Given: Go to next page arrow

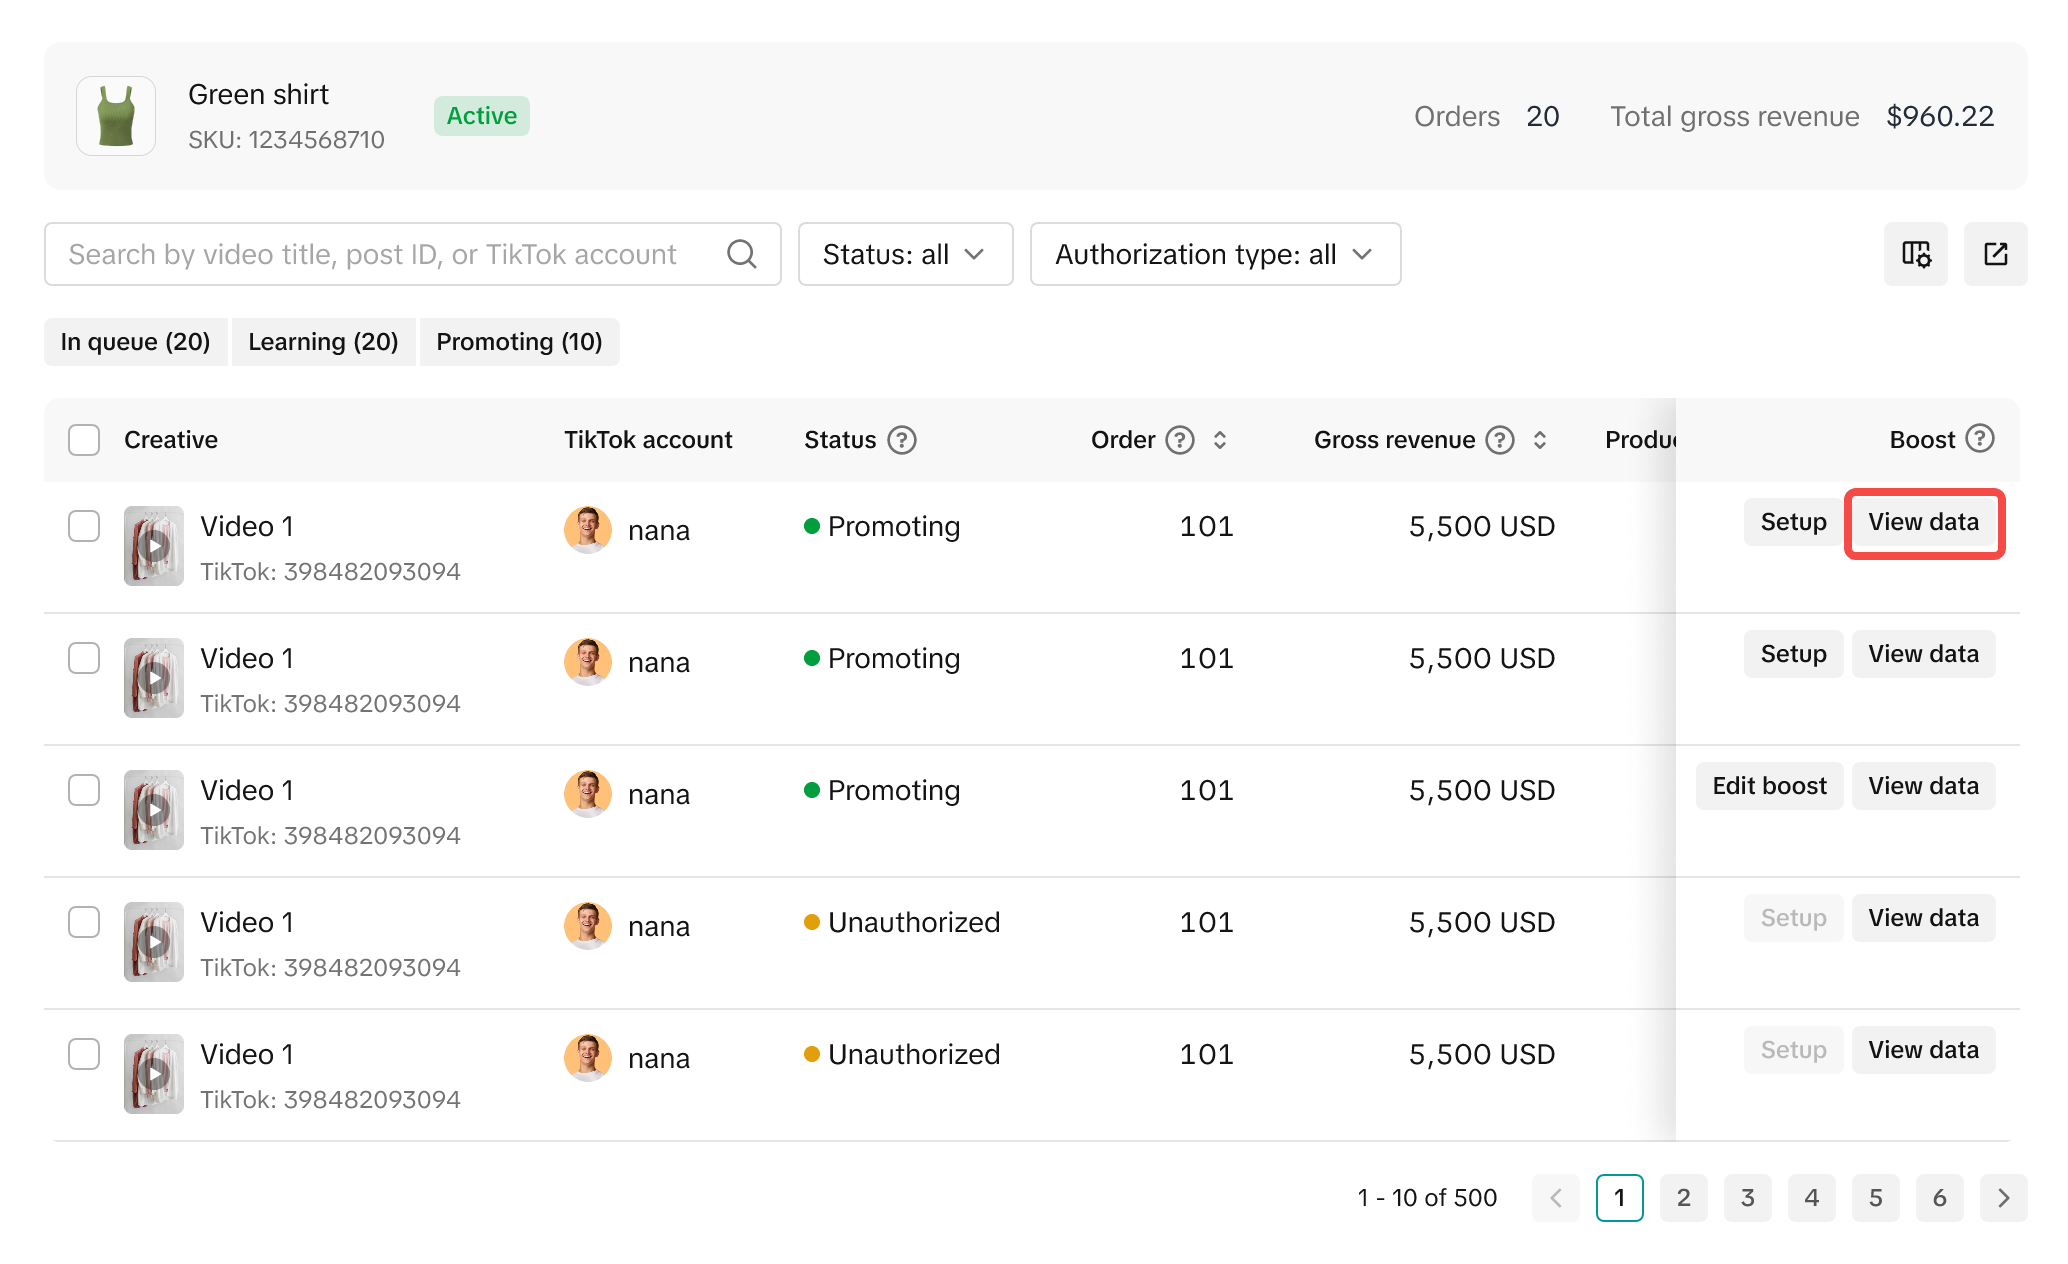Looking at the screenshot, I should 2003,1198.
